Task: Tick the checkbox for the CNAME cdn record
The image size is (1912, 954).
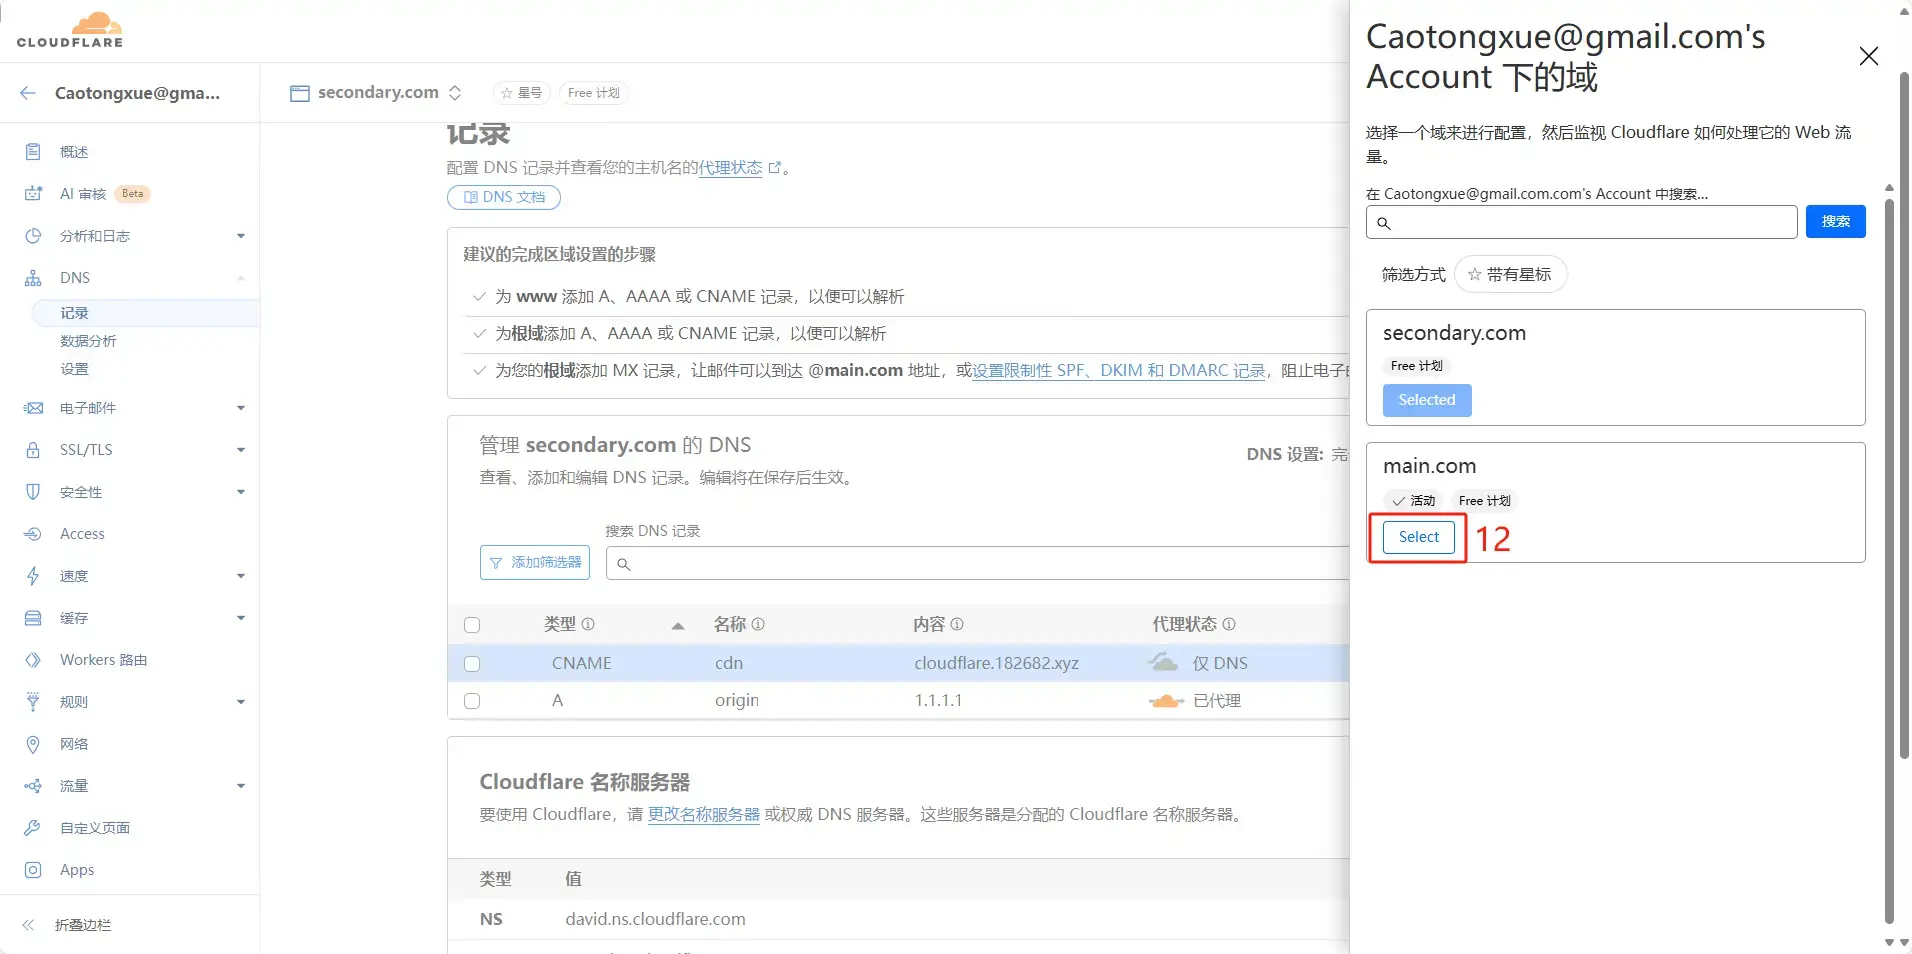Action: click(x=472, y=664)
